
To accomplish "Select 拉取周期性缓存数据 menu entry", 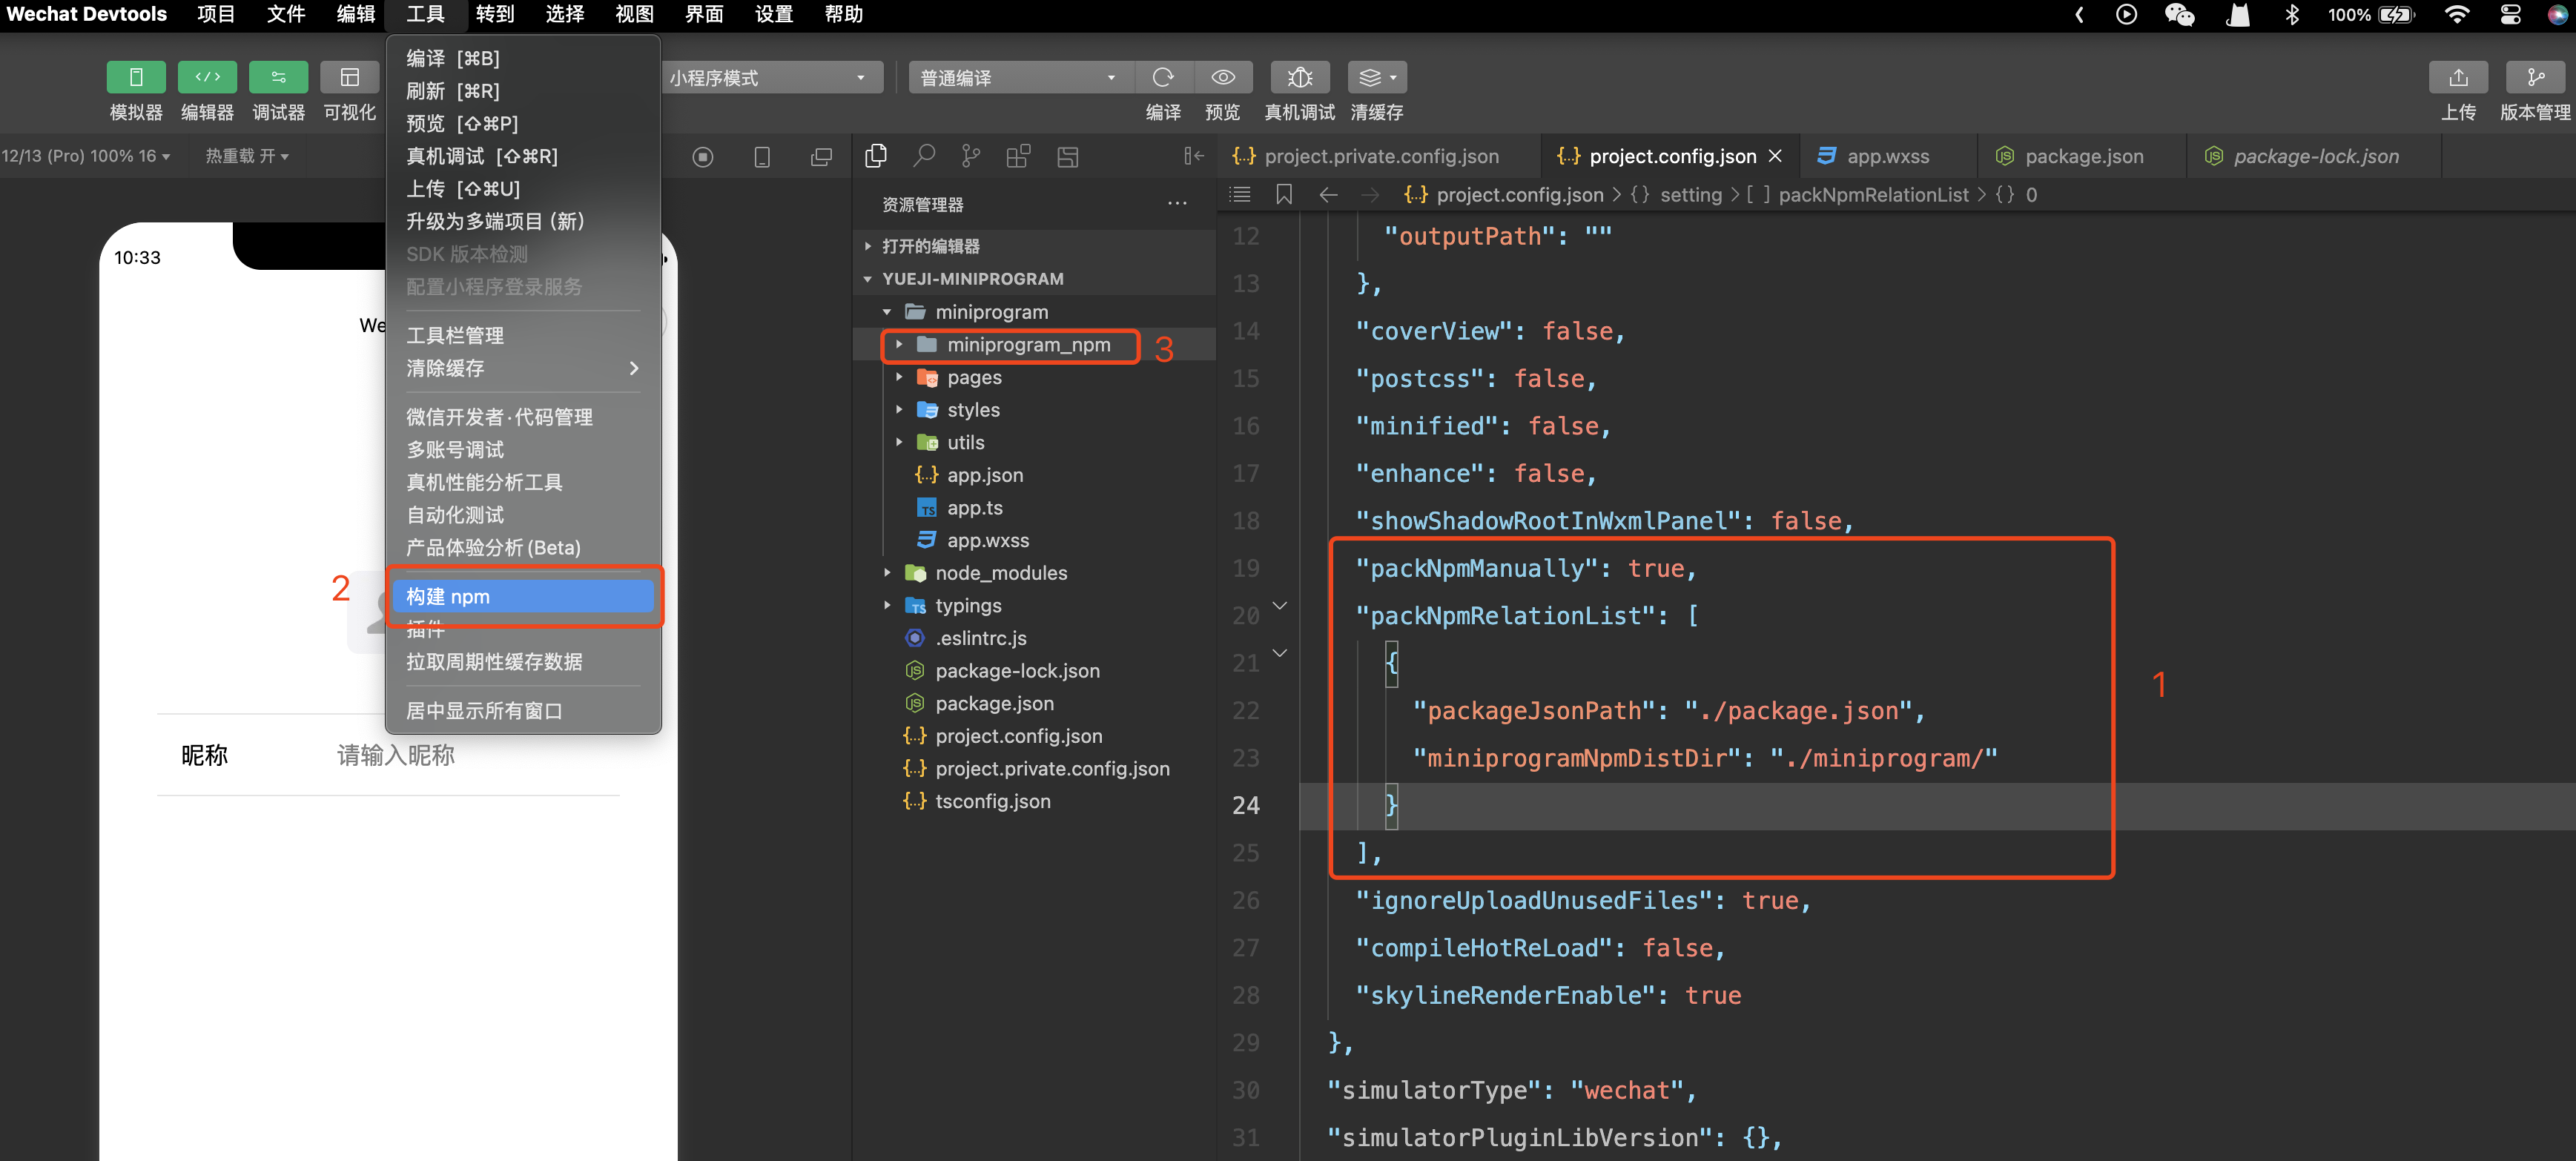I will click(523, 661).
